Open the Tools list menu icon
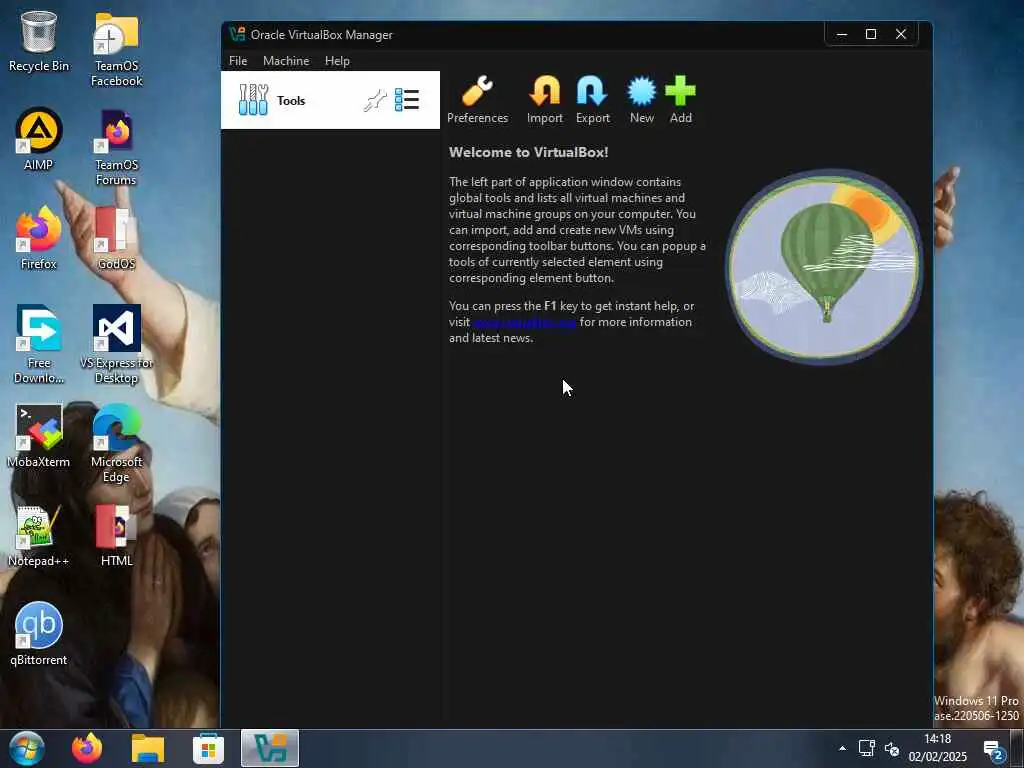 [x=407, y=100]
